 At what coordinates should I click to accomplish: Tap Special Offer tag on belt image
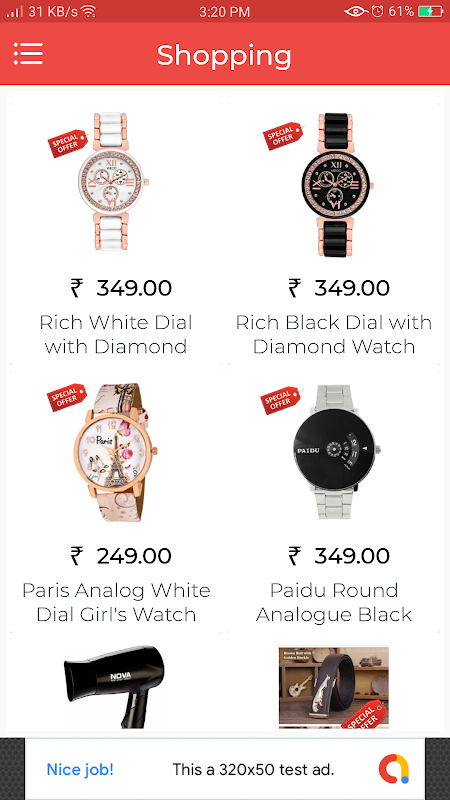365,715
